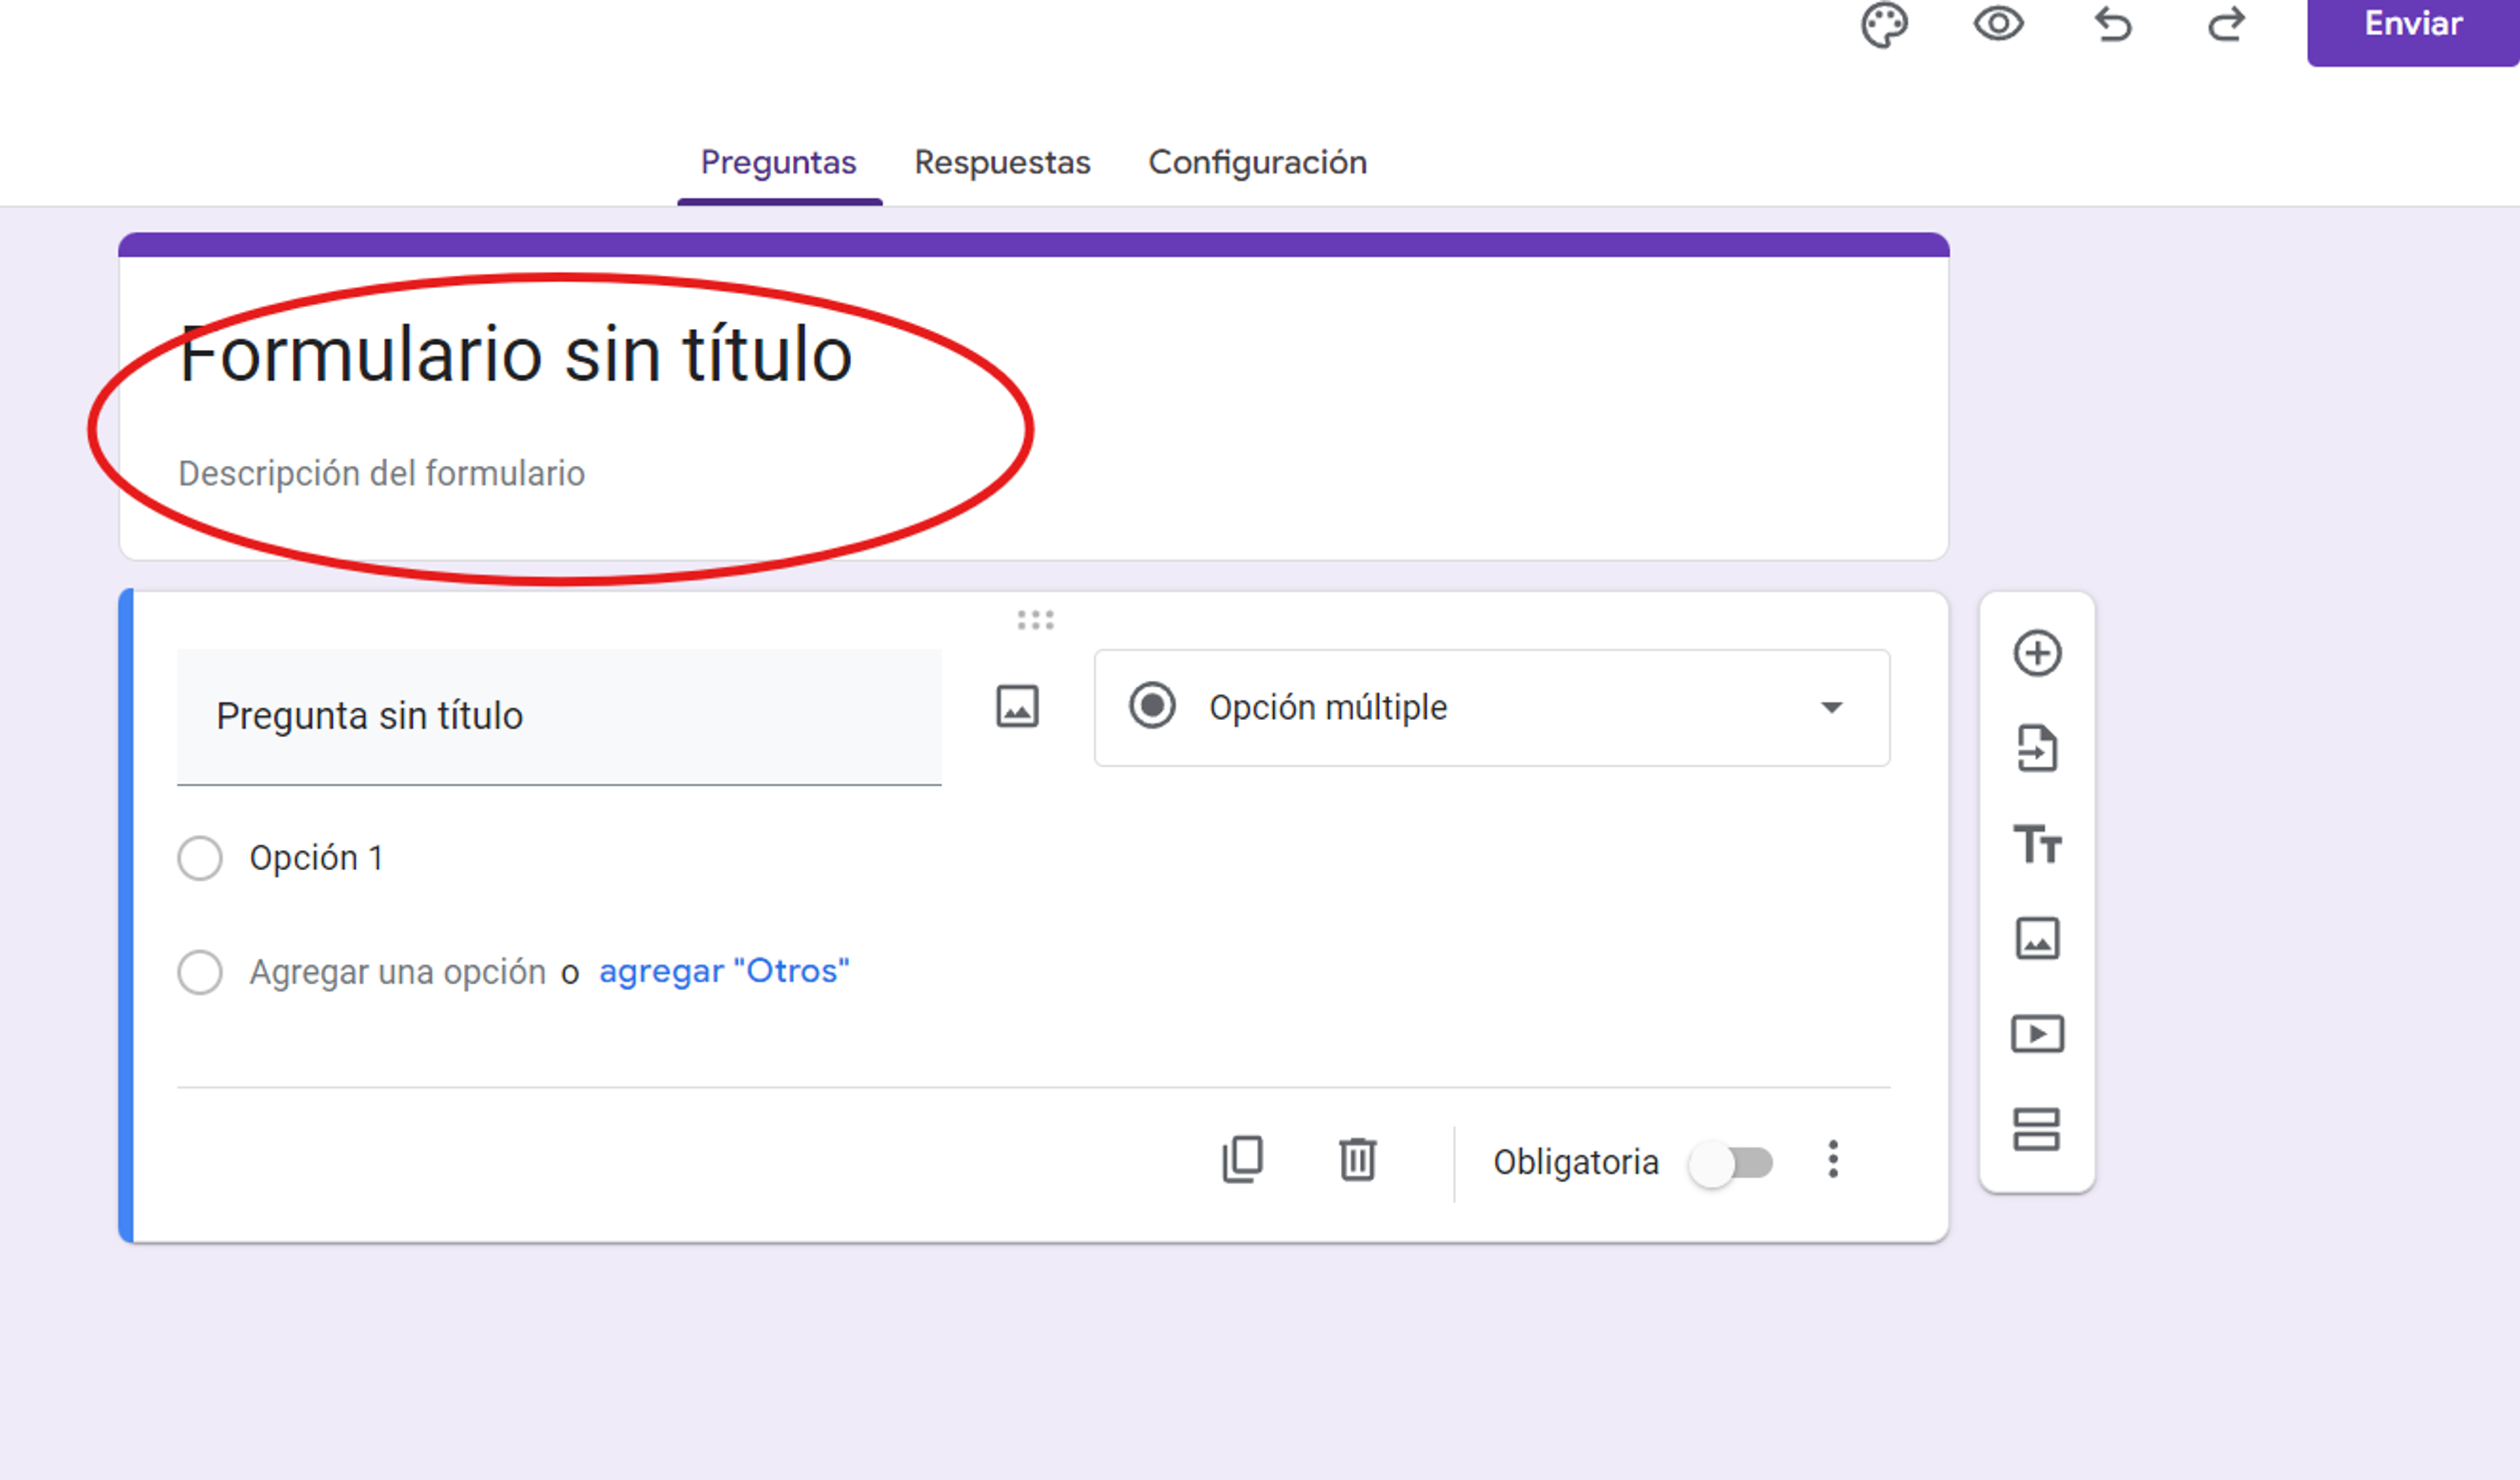This screenshot has width=2520, height=1480.
Task: Add an image to the question
Action: (x=1017, y=707)
